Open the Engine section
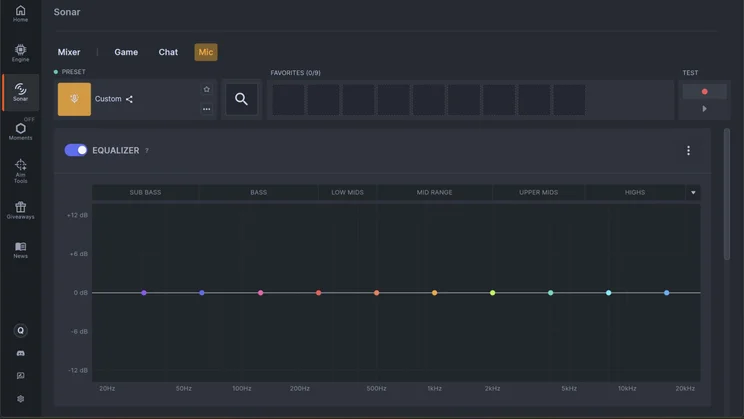744x419 pixels. pos(20,53)
